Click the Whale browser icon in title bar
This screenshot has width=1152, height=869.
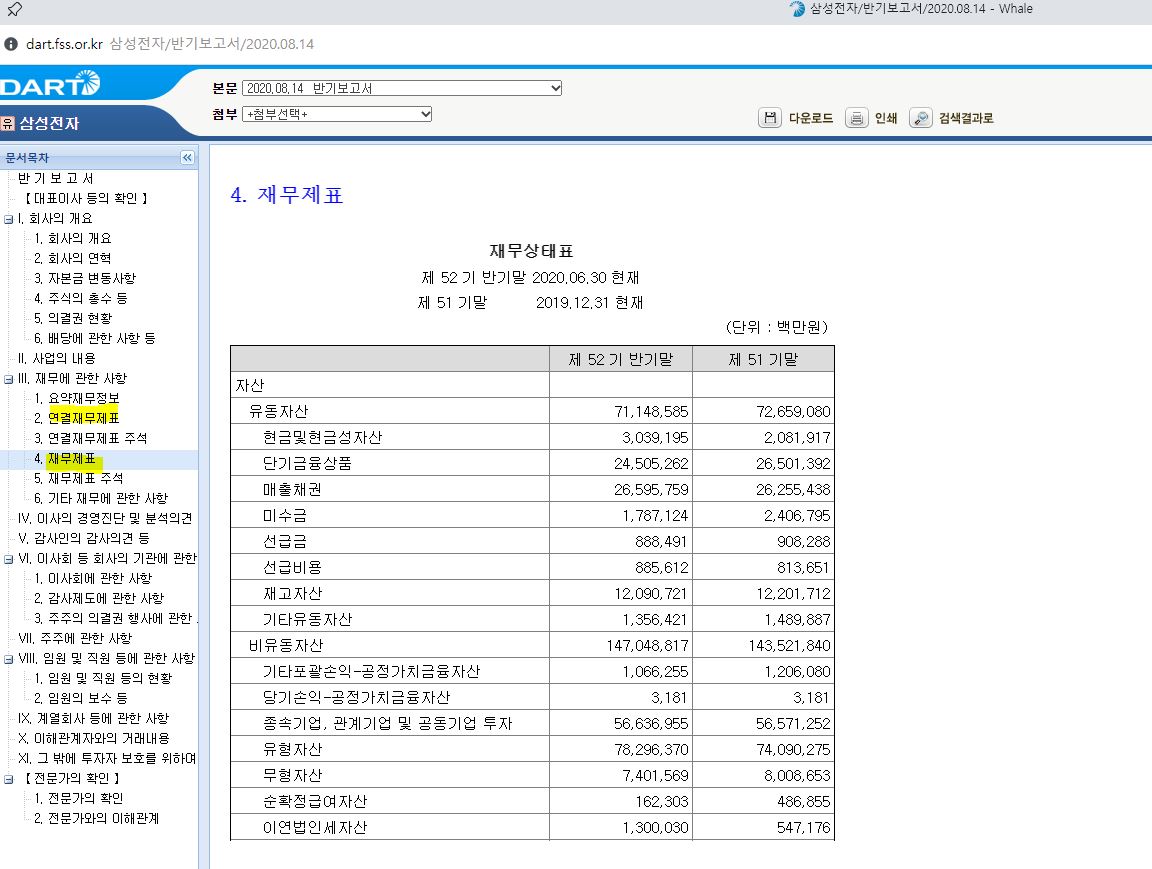(797, 9)
